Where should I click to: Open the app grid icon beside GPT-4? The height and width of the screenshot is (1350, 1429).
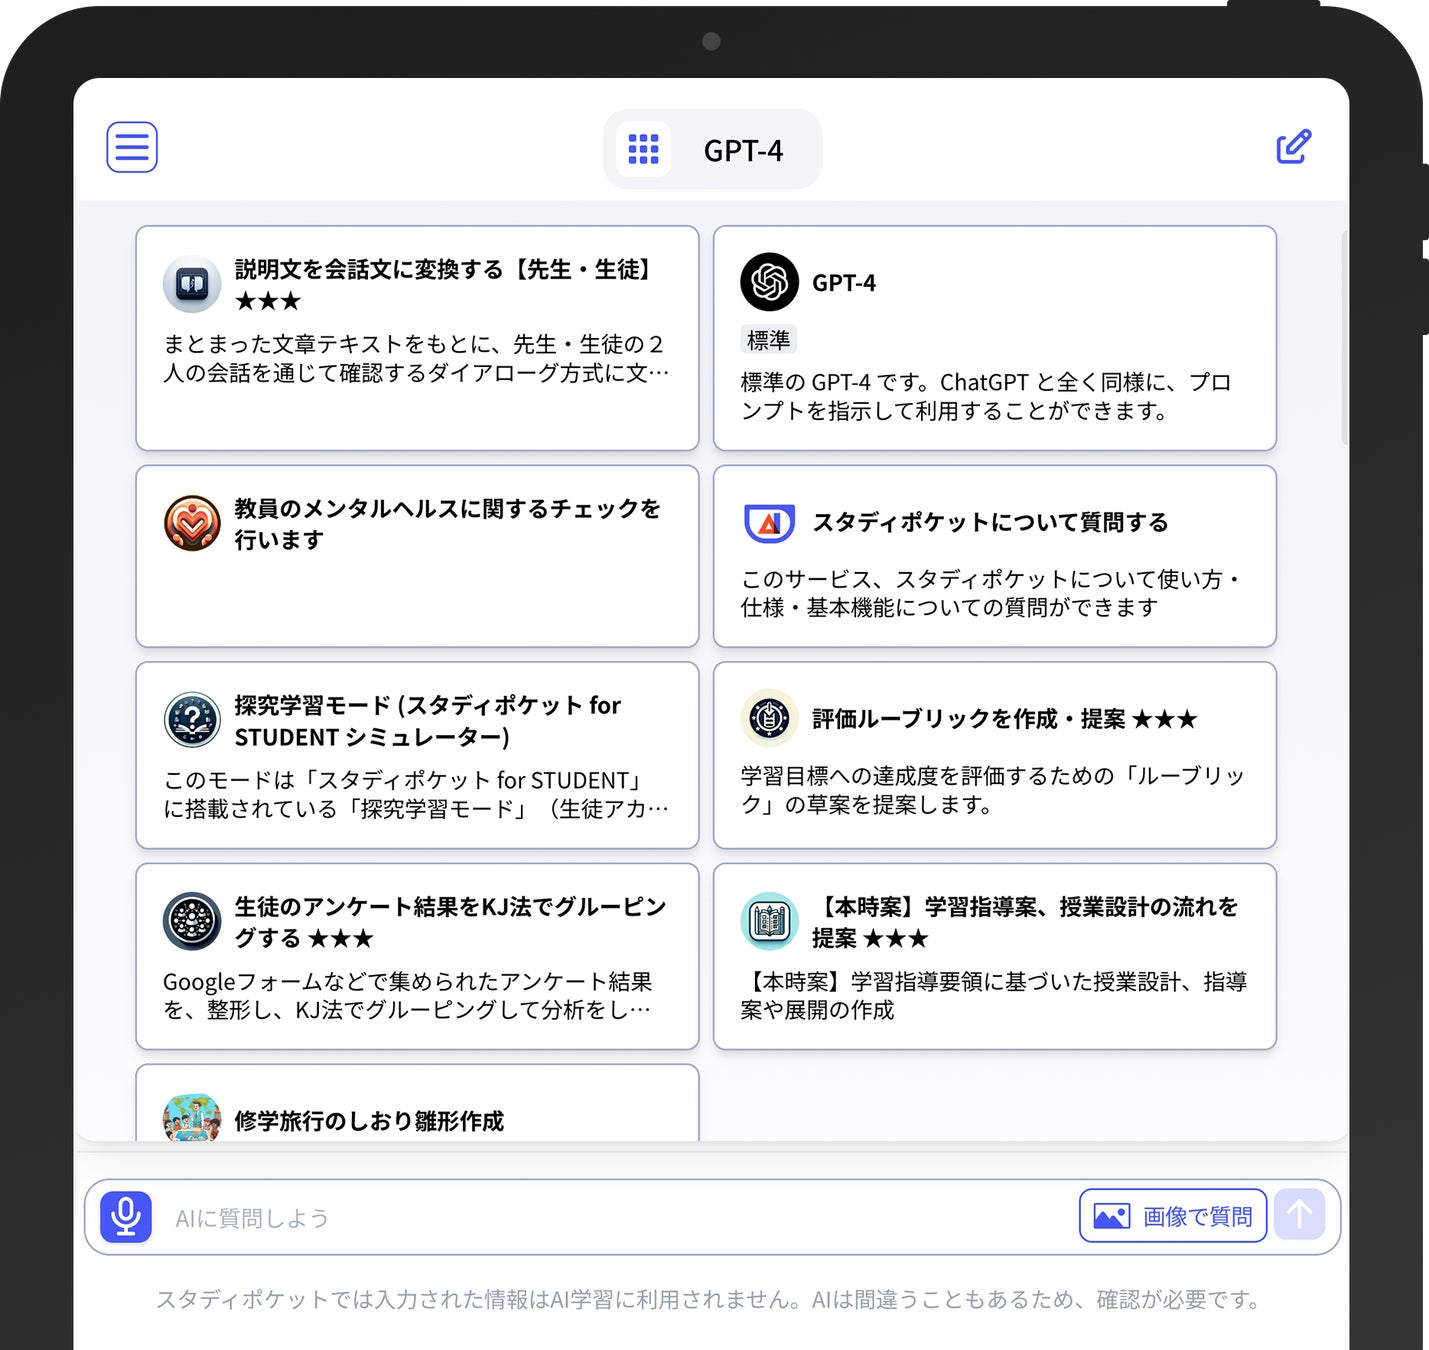click(x=643, y=150)
